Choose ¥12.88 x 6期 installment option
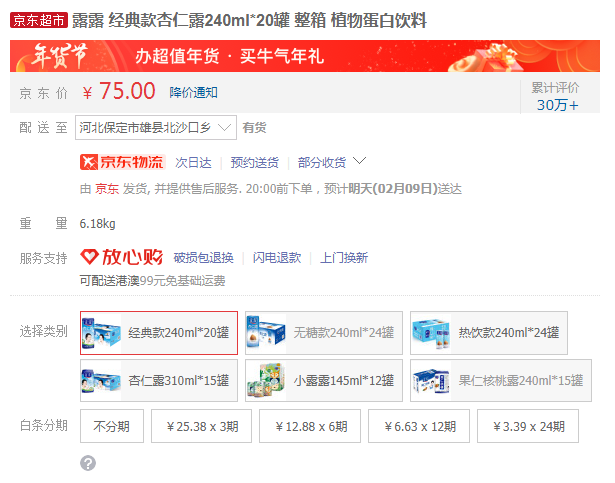 point(310,426)
